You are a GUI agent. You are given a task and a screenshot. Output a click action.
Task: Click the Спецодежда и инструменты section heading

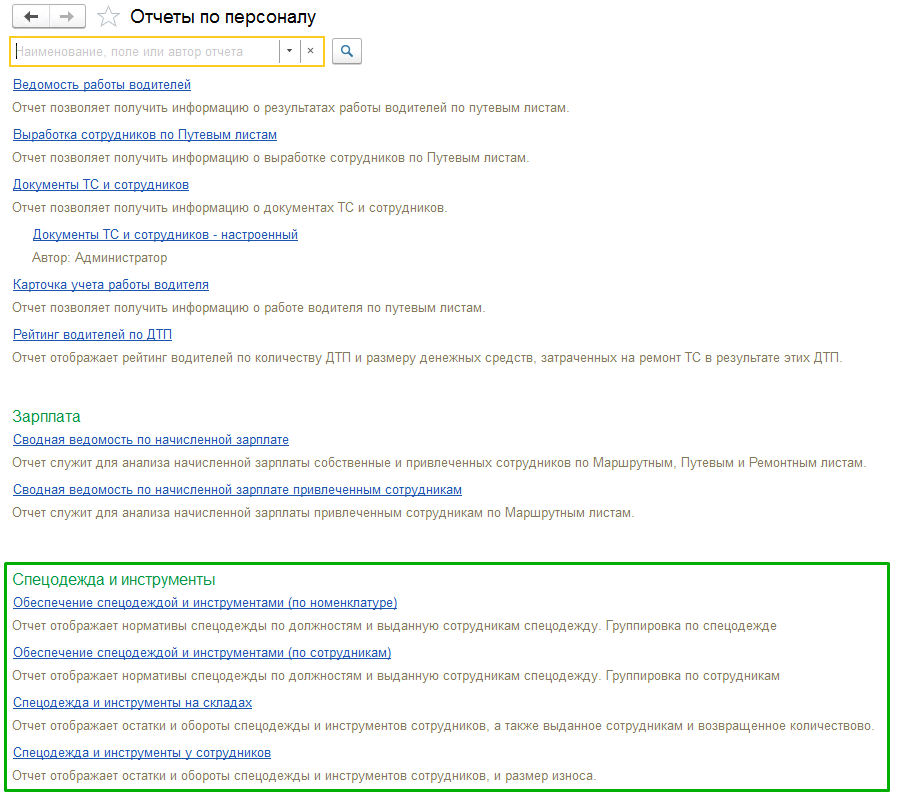click(x=114, y=579)
